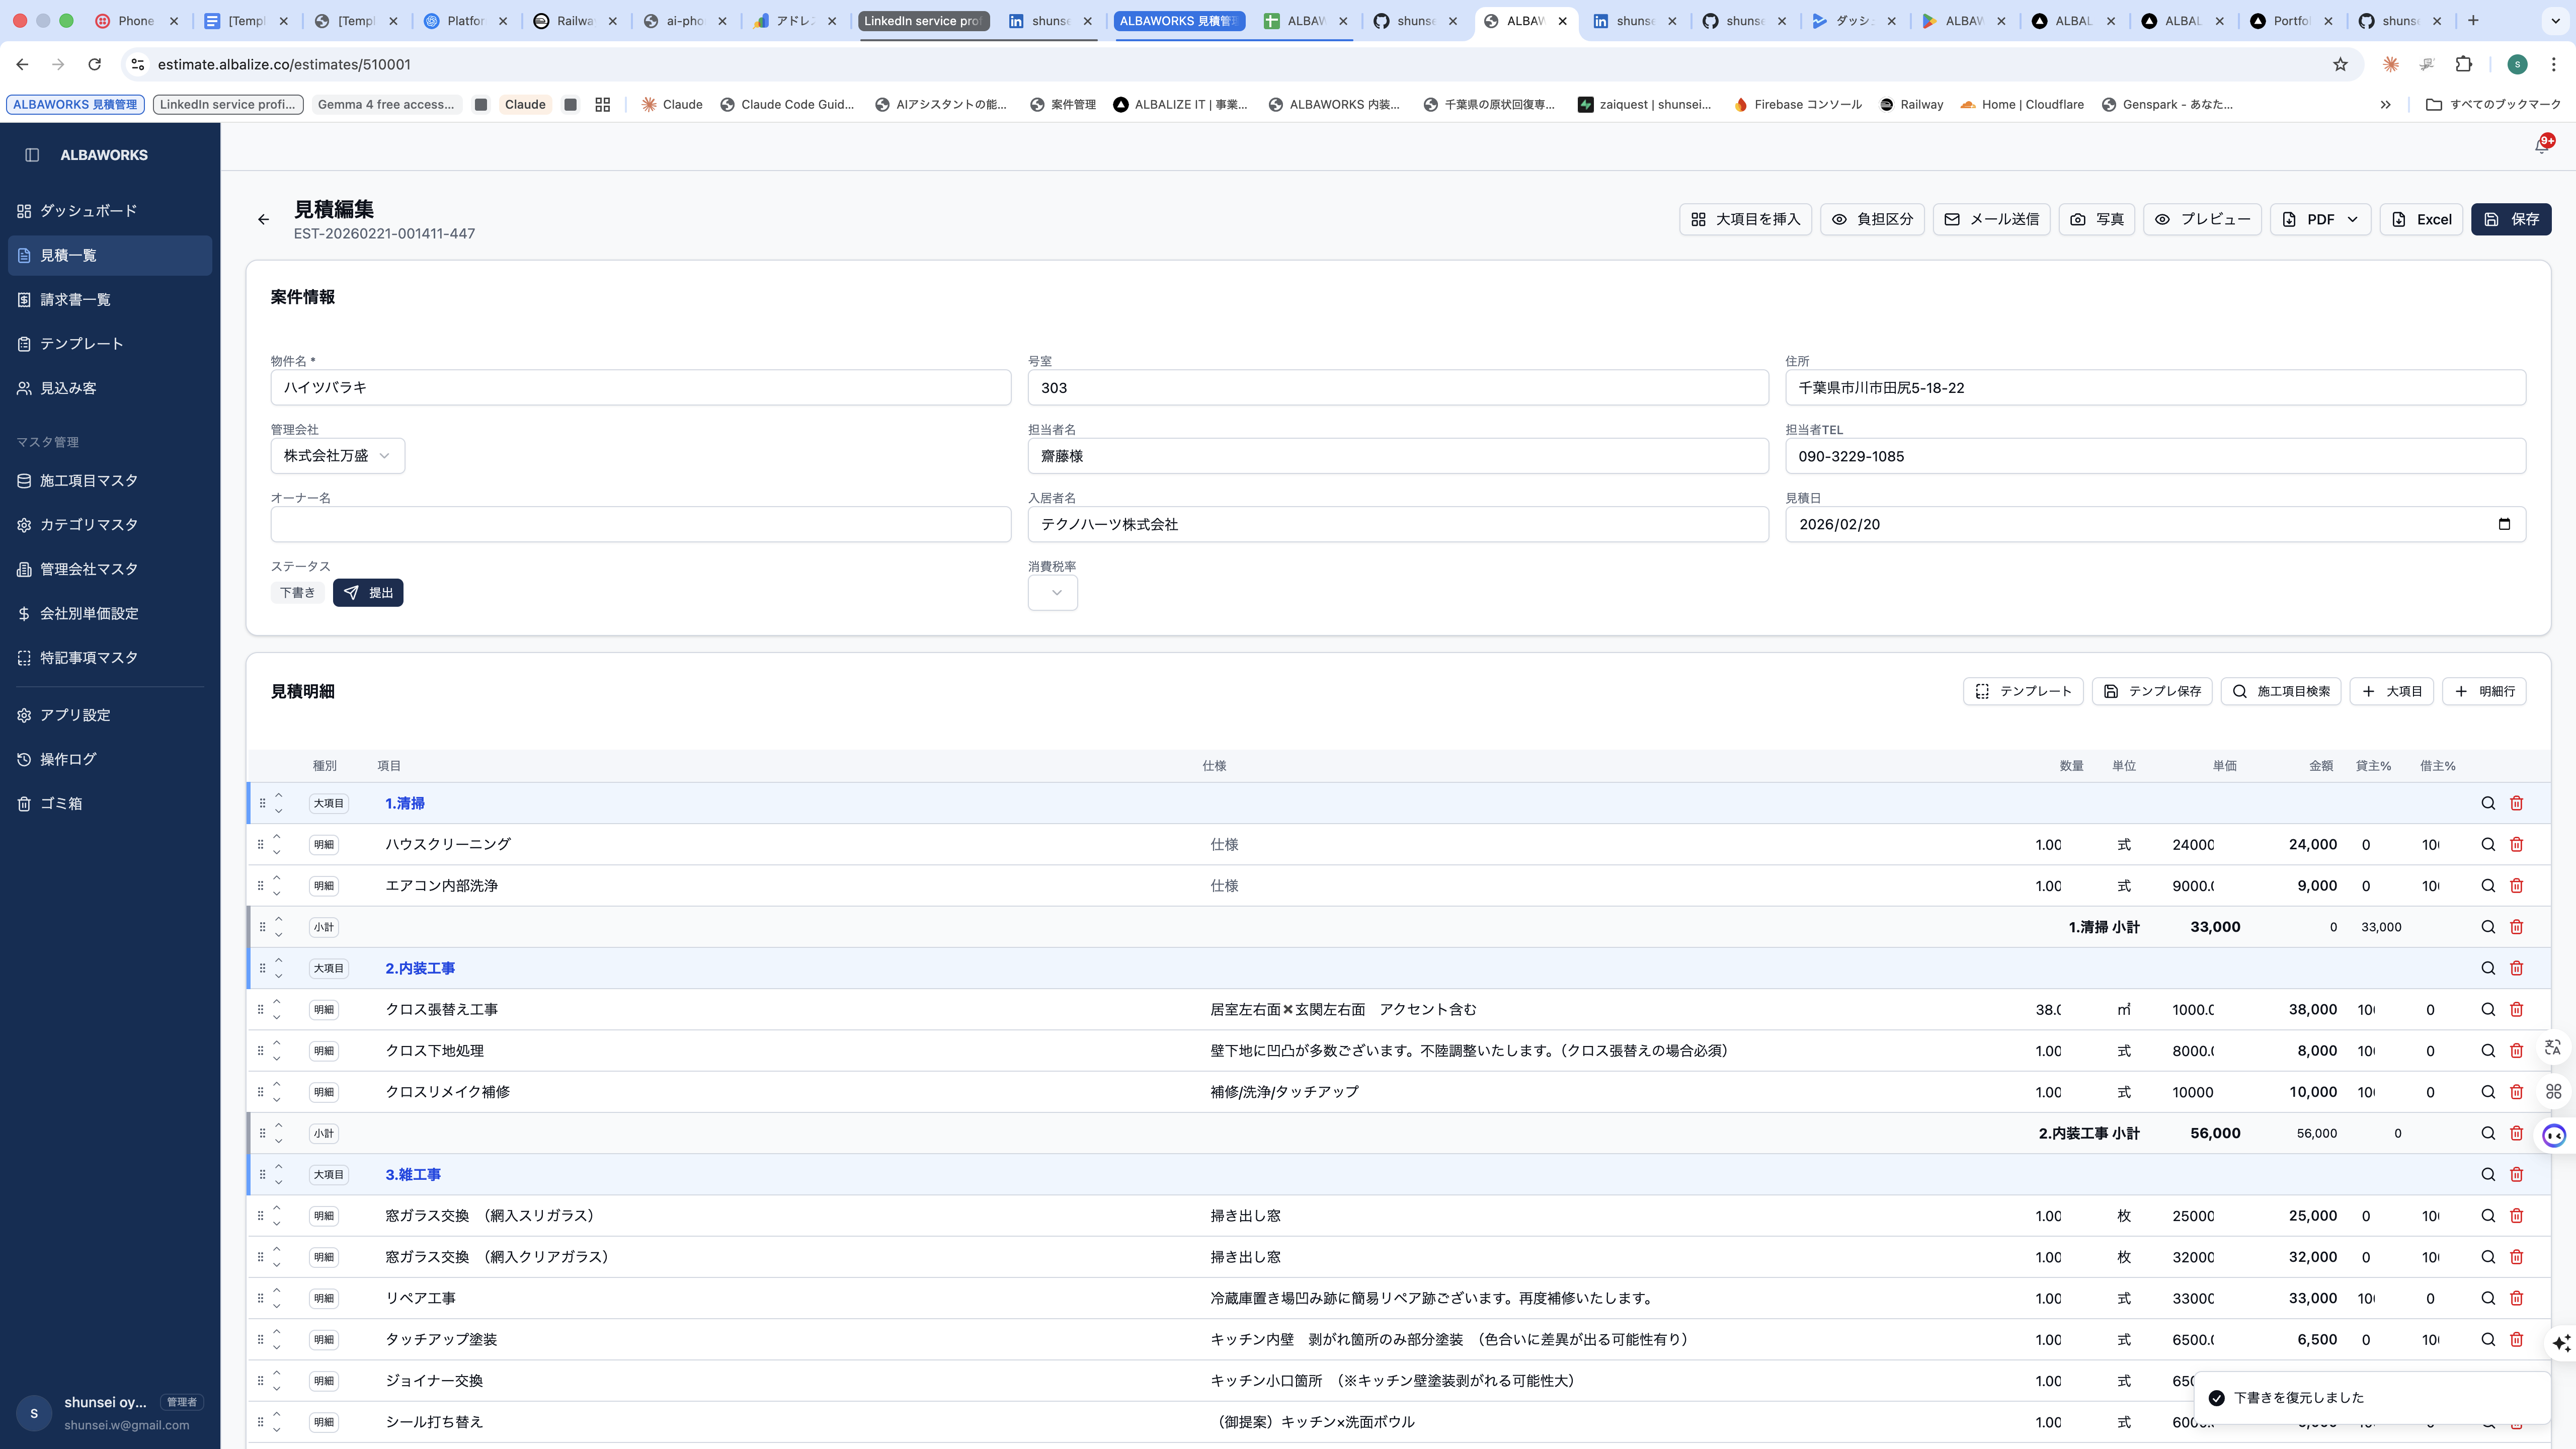Open the 管理会社 株式会社万盛 dropdown
The width and height of the screenshot is (2576, 1449).
(337, 456)
